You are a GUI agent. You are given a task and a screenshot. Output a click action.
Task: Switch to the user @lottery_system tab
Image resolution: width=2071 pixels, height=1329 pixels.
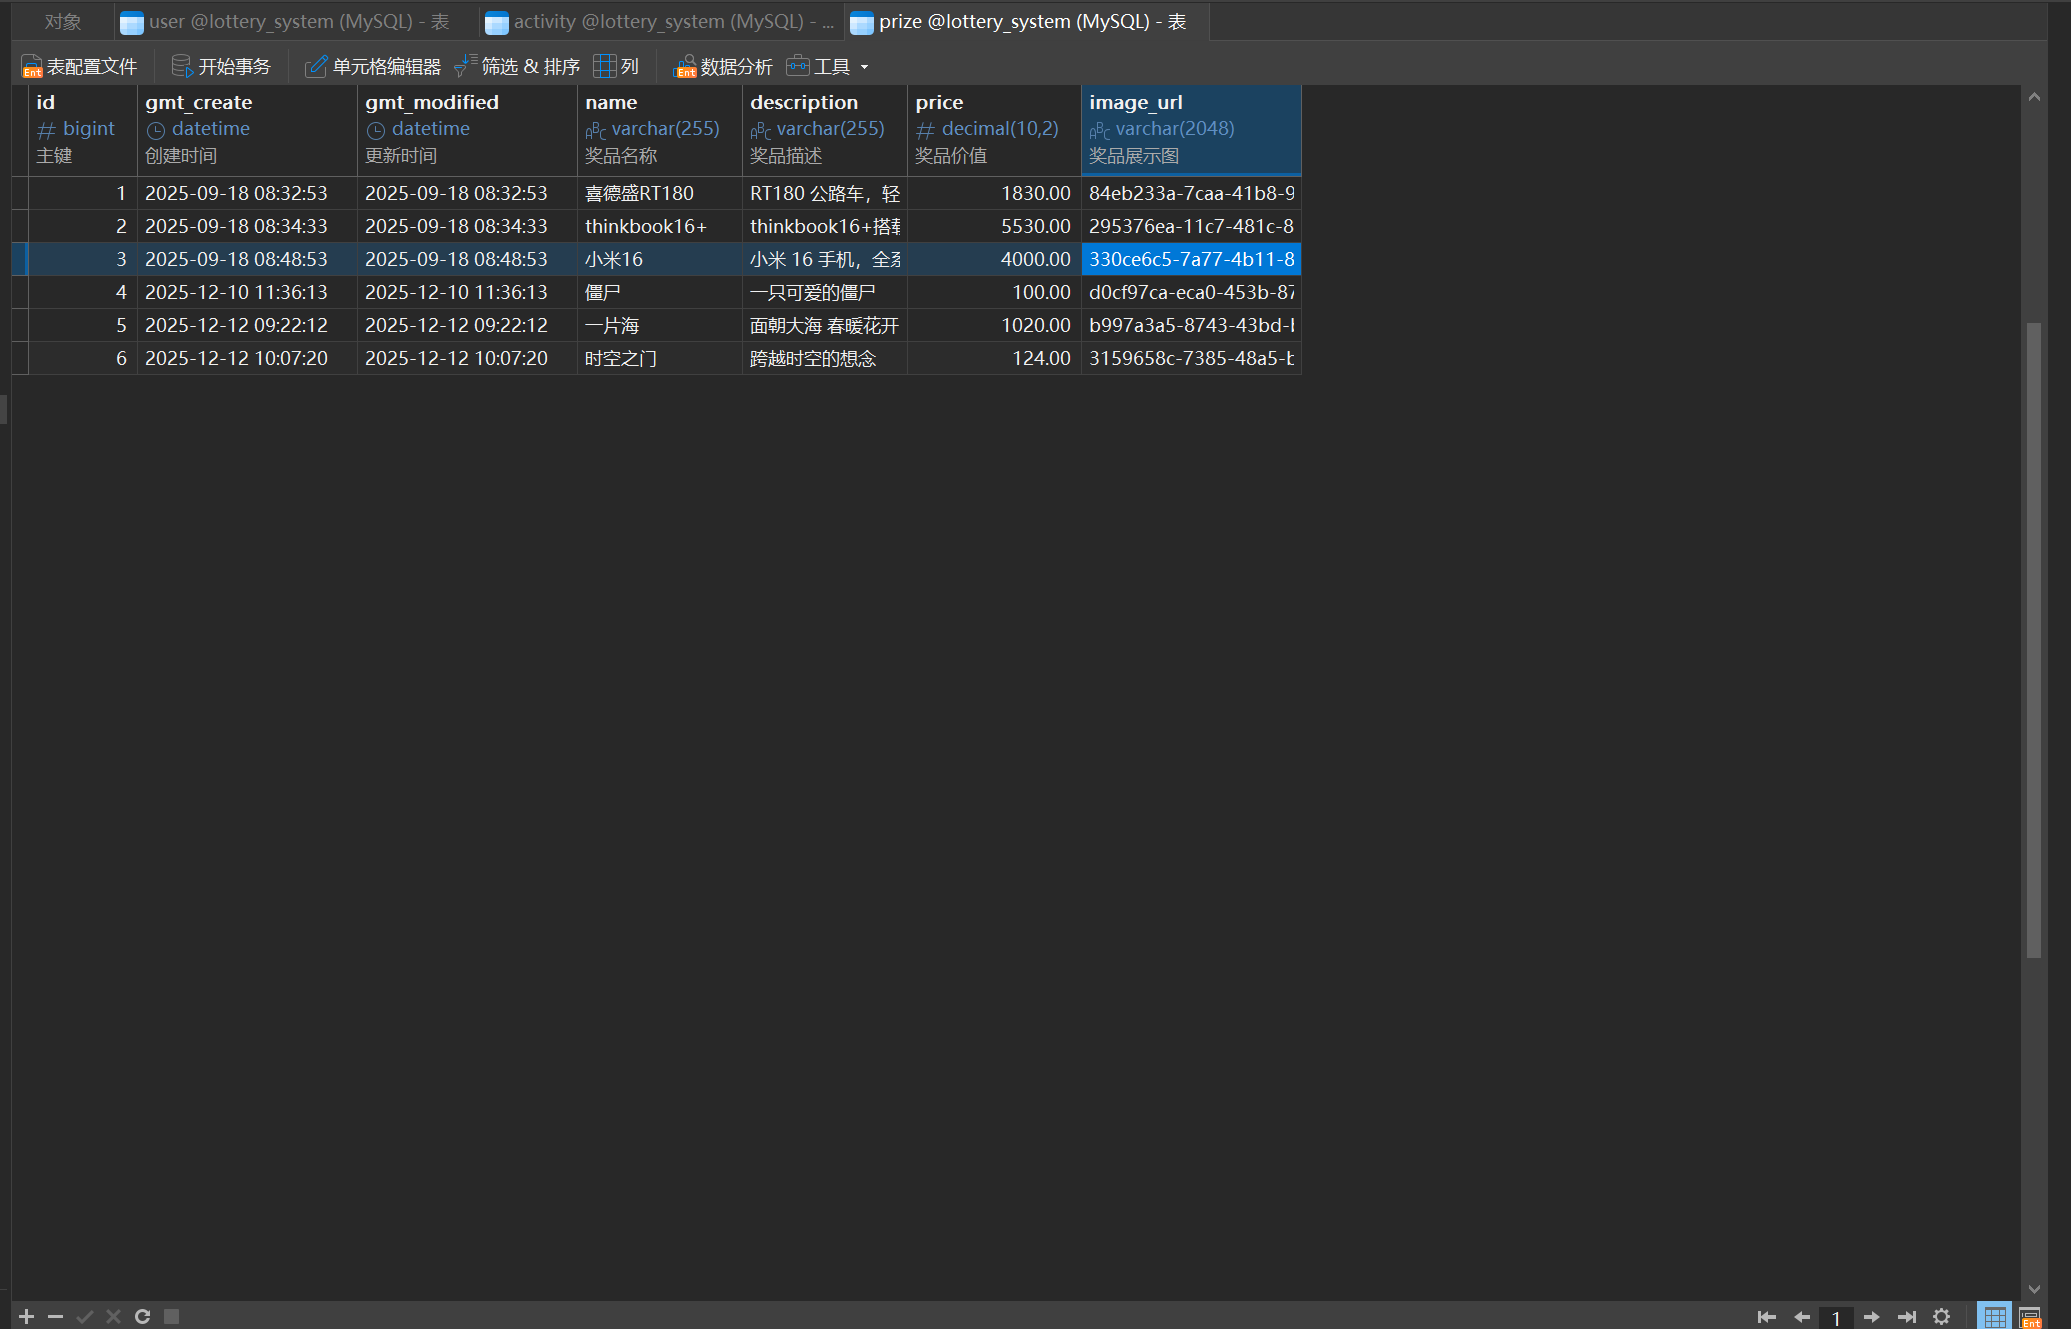click(298, 21)
